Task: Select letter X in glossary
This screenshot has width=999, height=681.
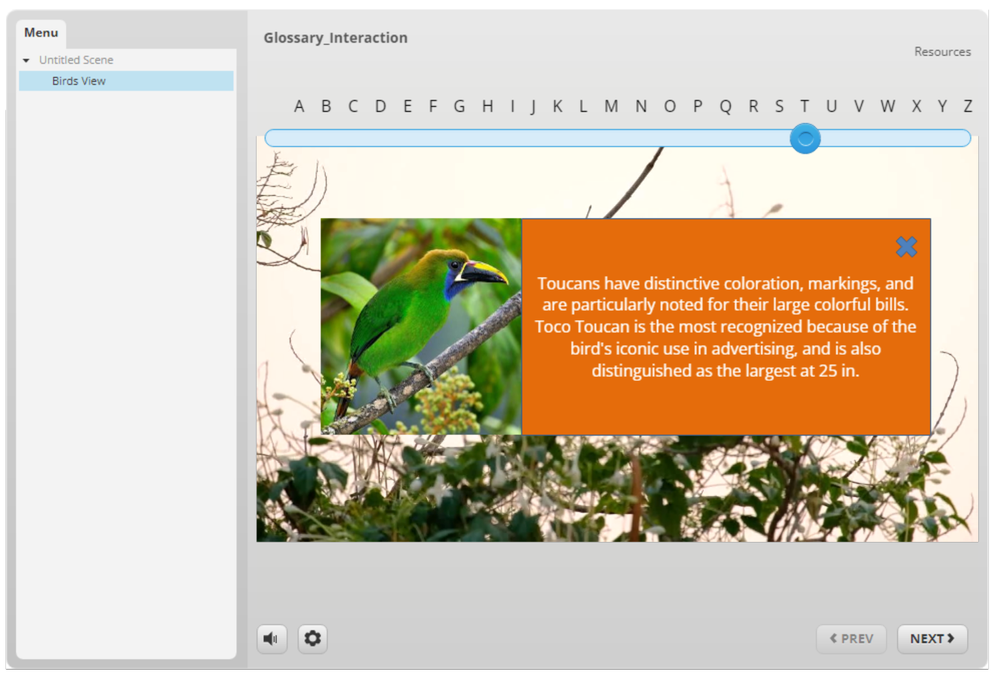Action: (916, 106)
